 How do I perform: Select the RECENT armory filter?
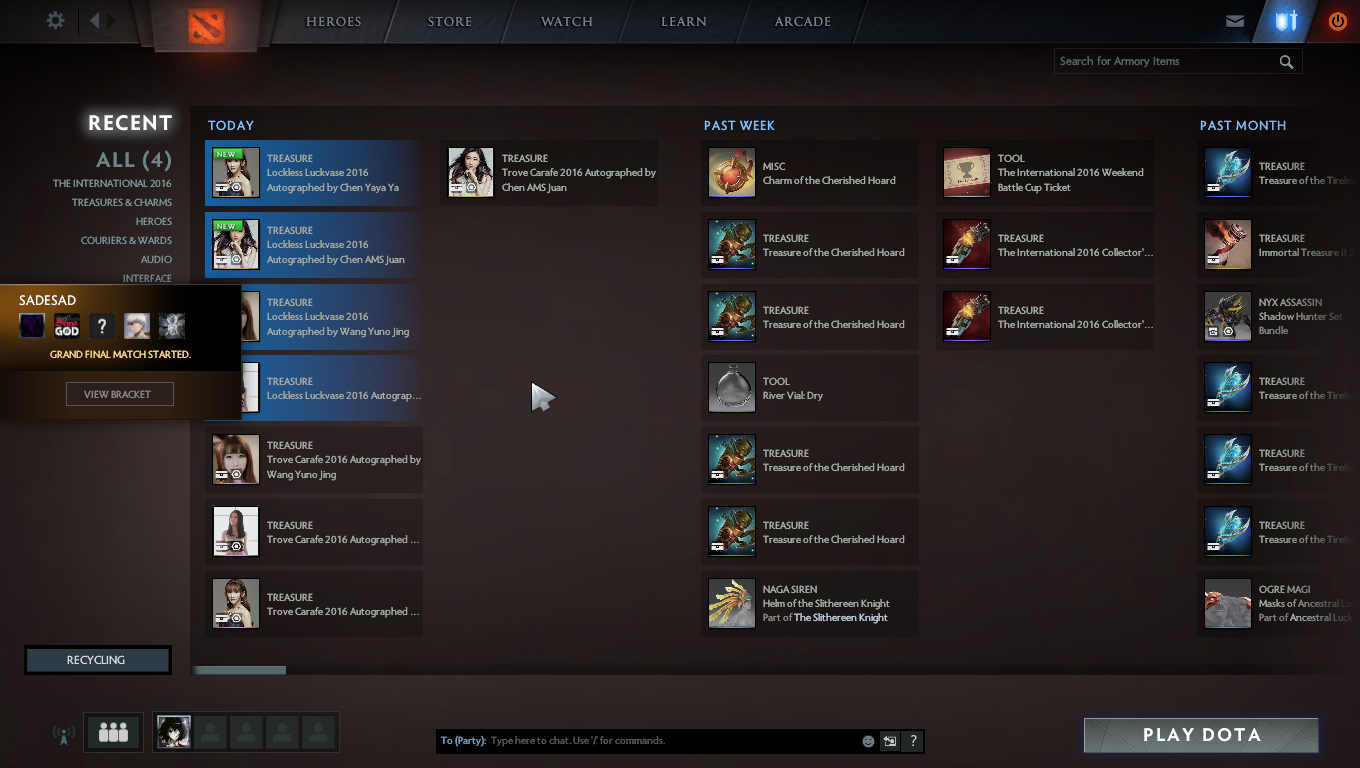click(130, 123)
